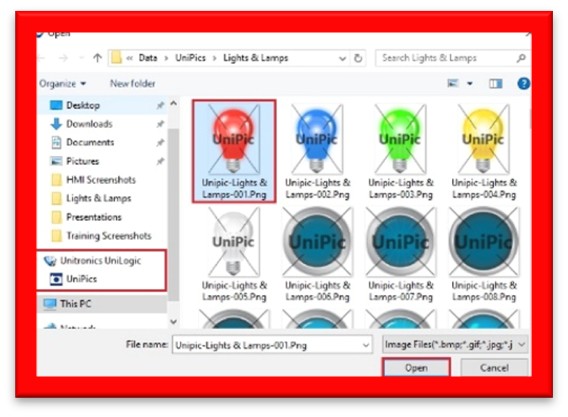Click the HMI Screenshots folder icon
The height and width of the screenshot is (417, 568).
coord(57,180)
